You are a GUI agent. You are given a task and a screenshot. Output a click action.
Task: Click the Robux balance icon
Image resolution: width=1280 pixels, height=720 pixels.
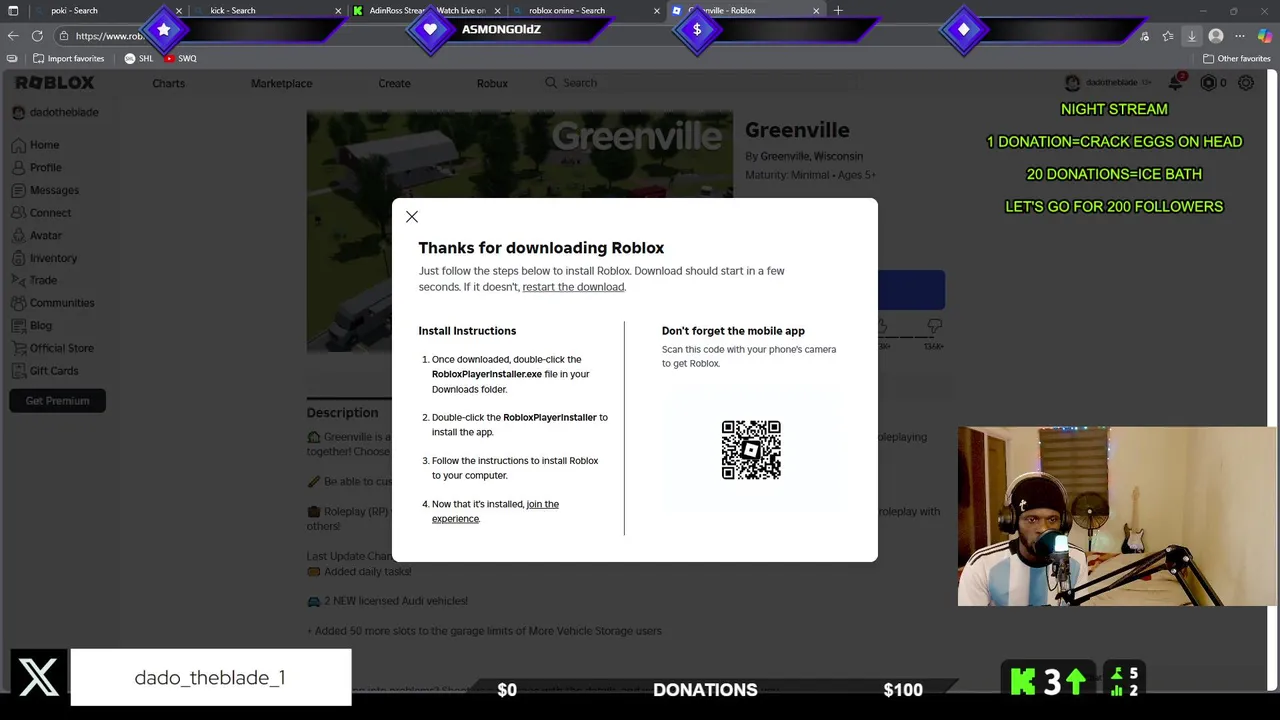[x=1208, y=83]
